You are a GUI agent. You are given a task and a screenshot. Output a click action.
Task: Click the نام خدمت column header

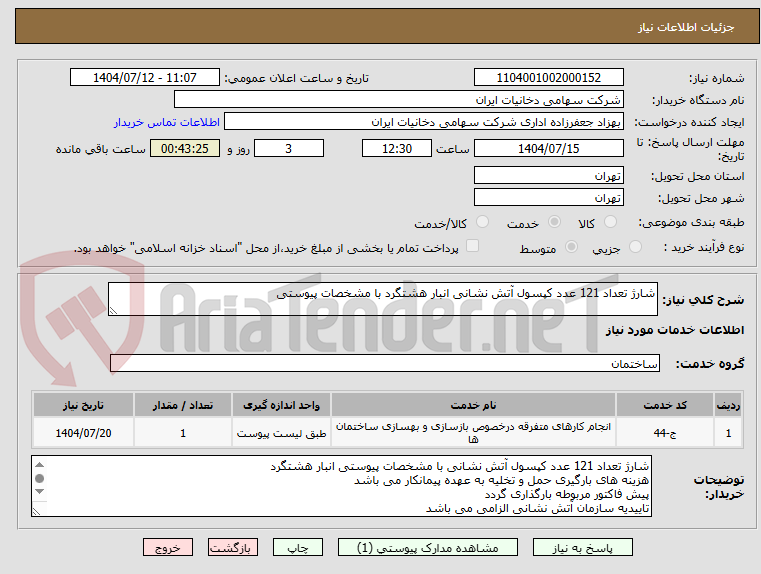pyautogui.click(x=473, y=405)
